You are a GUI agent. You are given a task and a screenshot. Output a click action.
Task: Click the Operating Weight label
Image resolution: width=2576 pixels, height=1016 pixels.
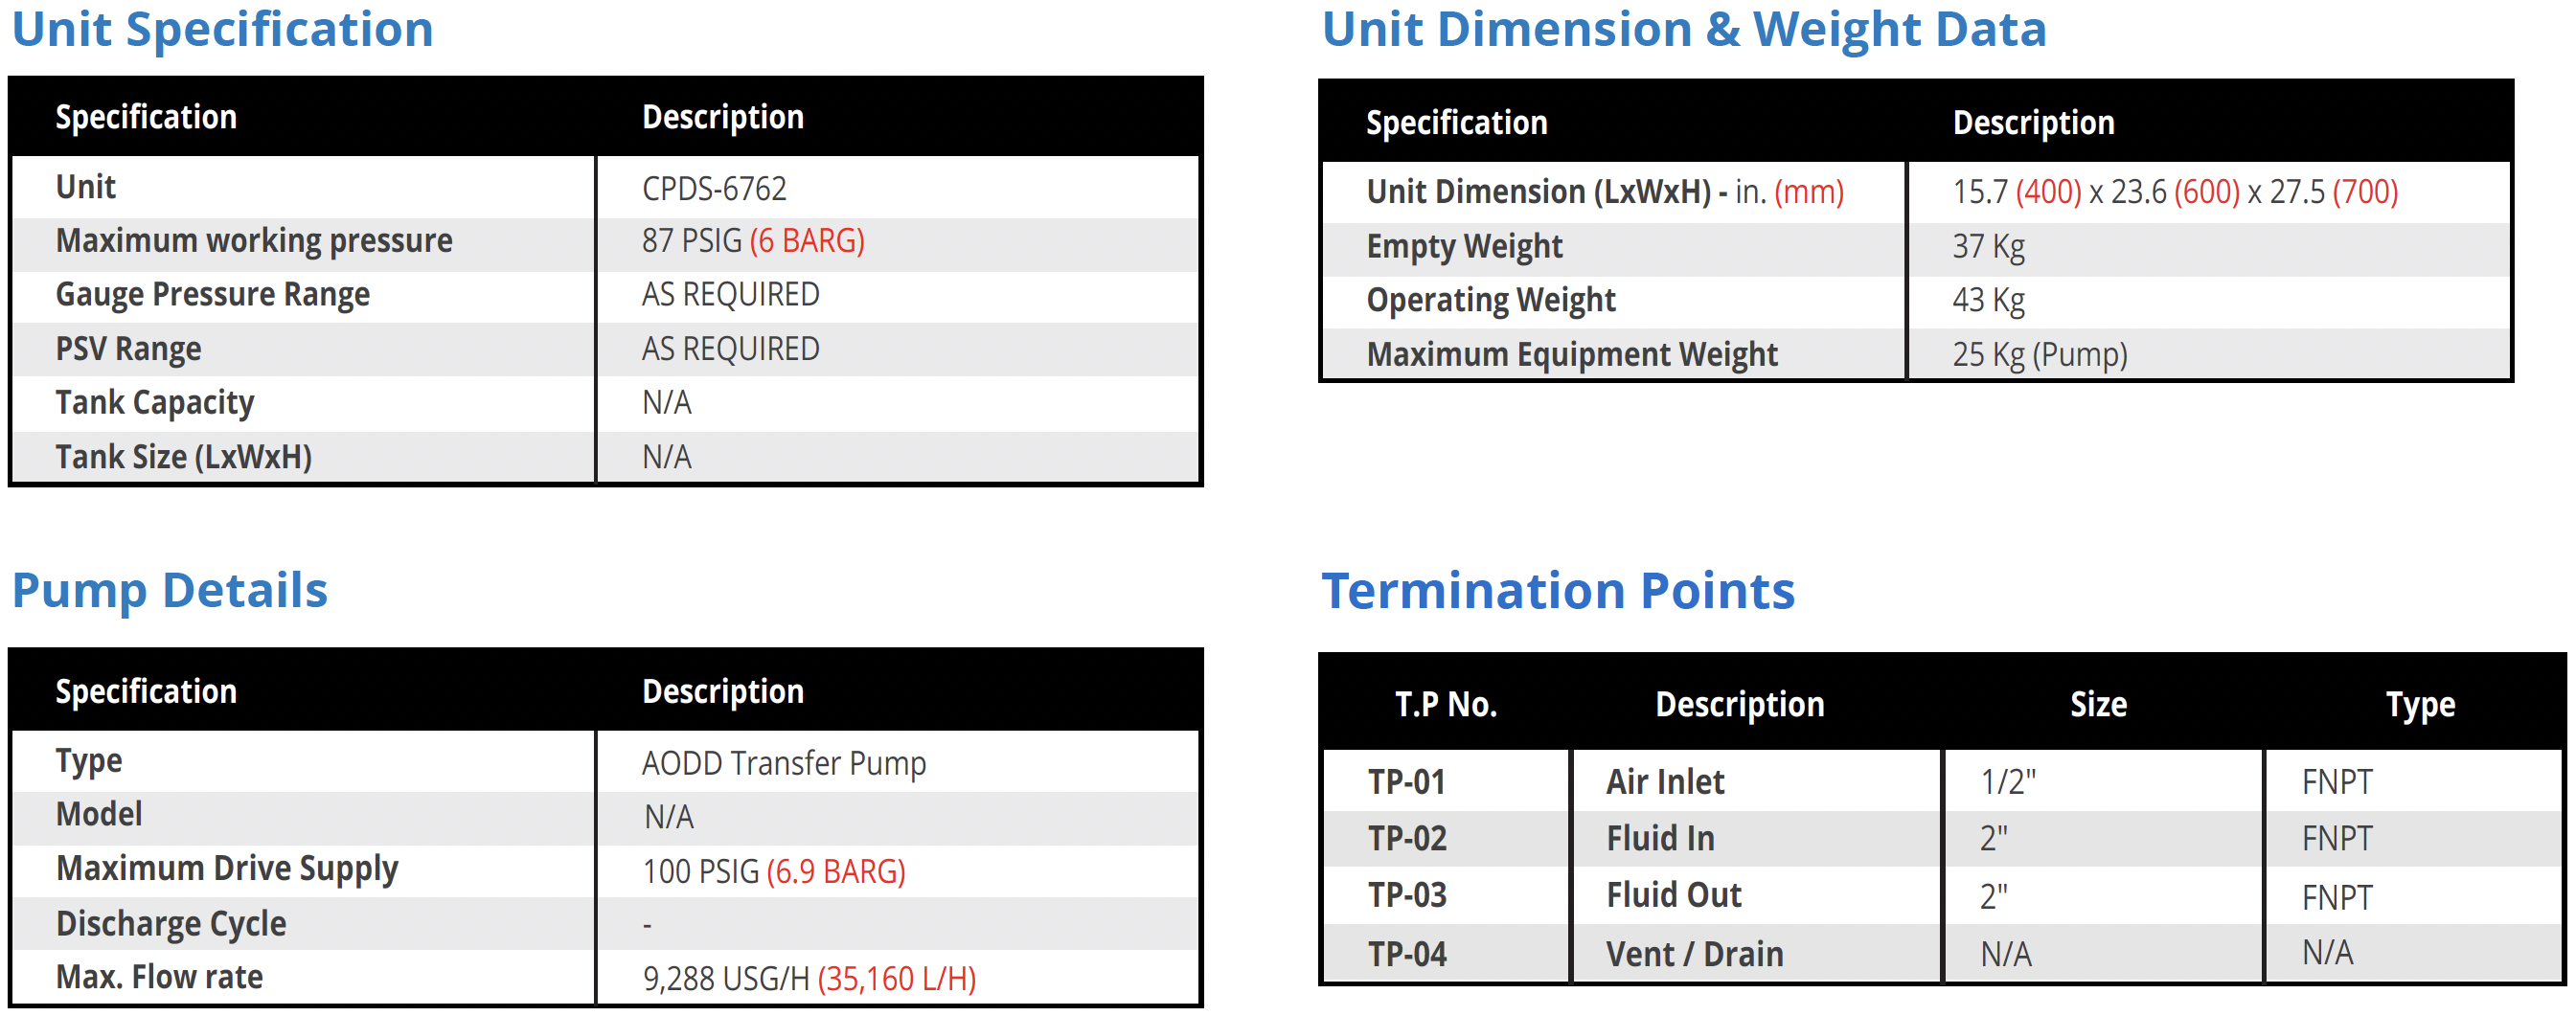1490,301
